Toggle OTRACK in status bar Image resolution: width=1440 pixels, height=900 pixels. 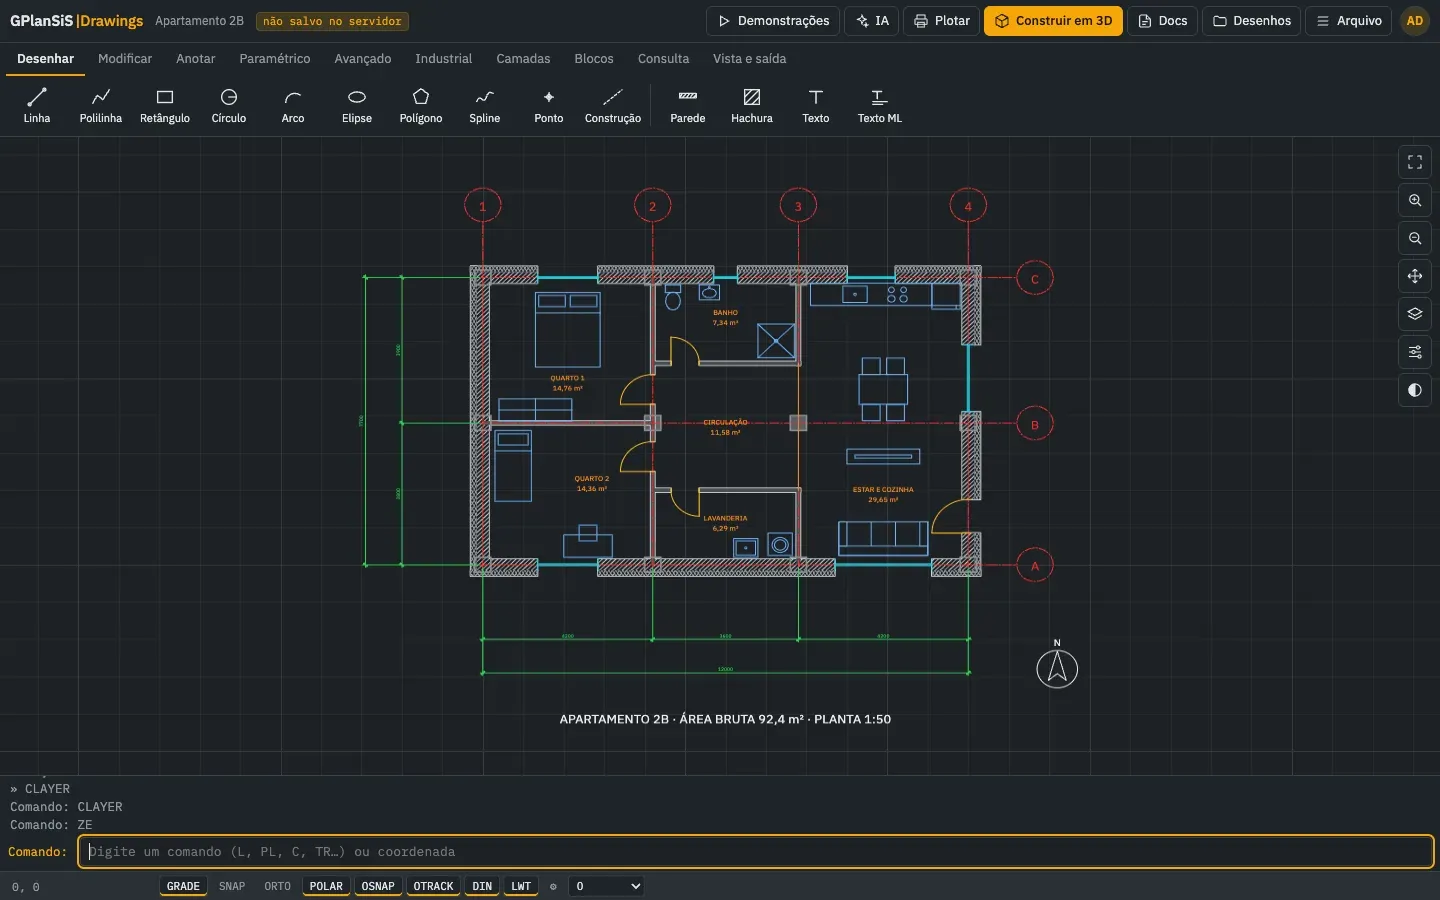[x=434, y=886]
